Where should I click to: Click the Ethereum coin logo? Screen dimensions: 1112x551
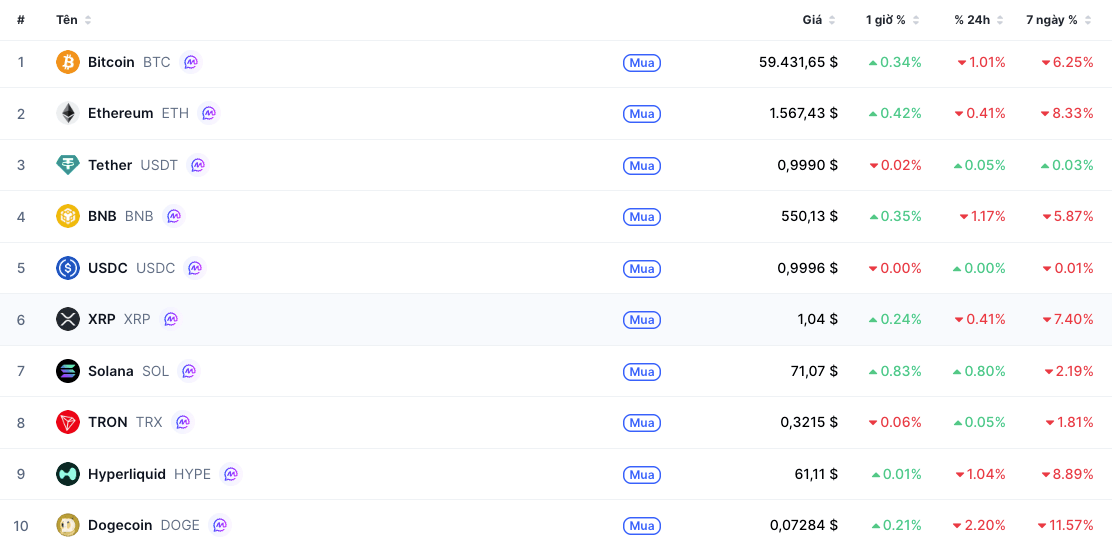[x=68, y=113]
